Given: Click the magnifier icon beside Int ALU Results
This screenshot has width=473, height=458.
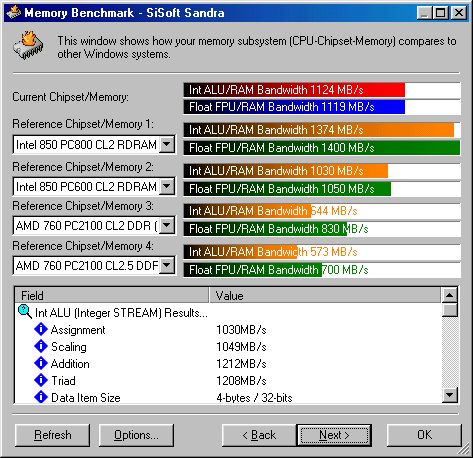Looking at the screenshot, I should [25, 312].
